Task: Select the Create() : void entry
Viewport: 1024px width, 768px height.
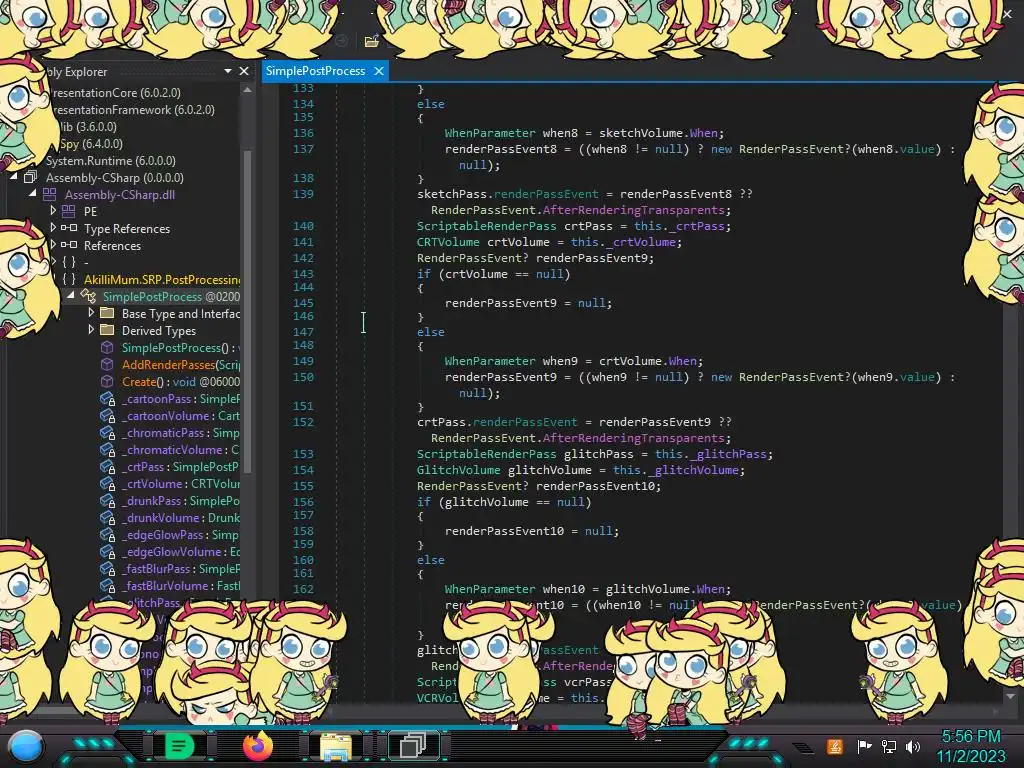Action: pos(181,381)
